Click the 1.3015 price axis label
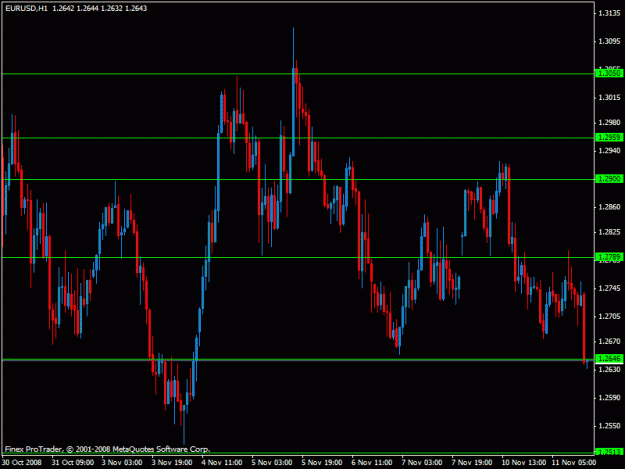Viewport: 625px width, 469px height. [610, 98]
